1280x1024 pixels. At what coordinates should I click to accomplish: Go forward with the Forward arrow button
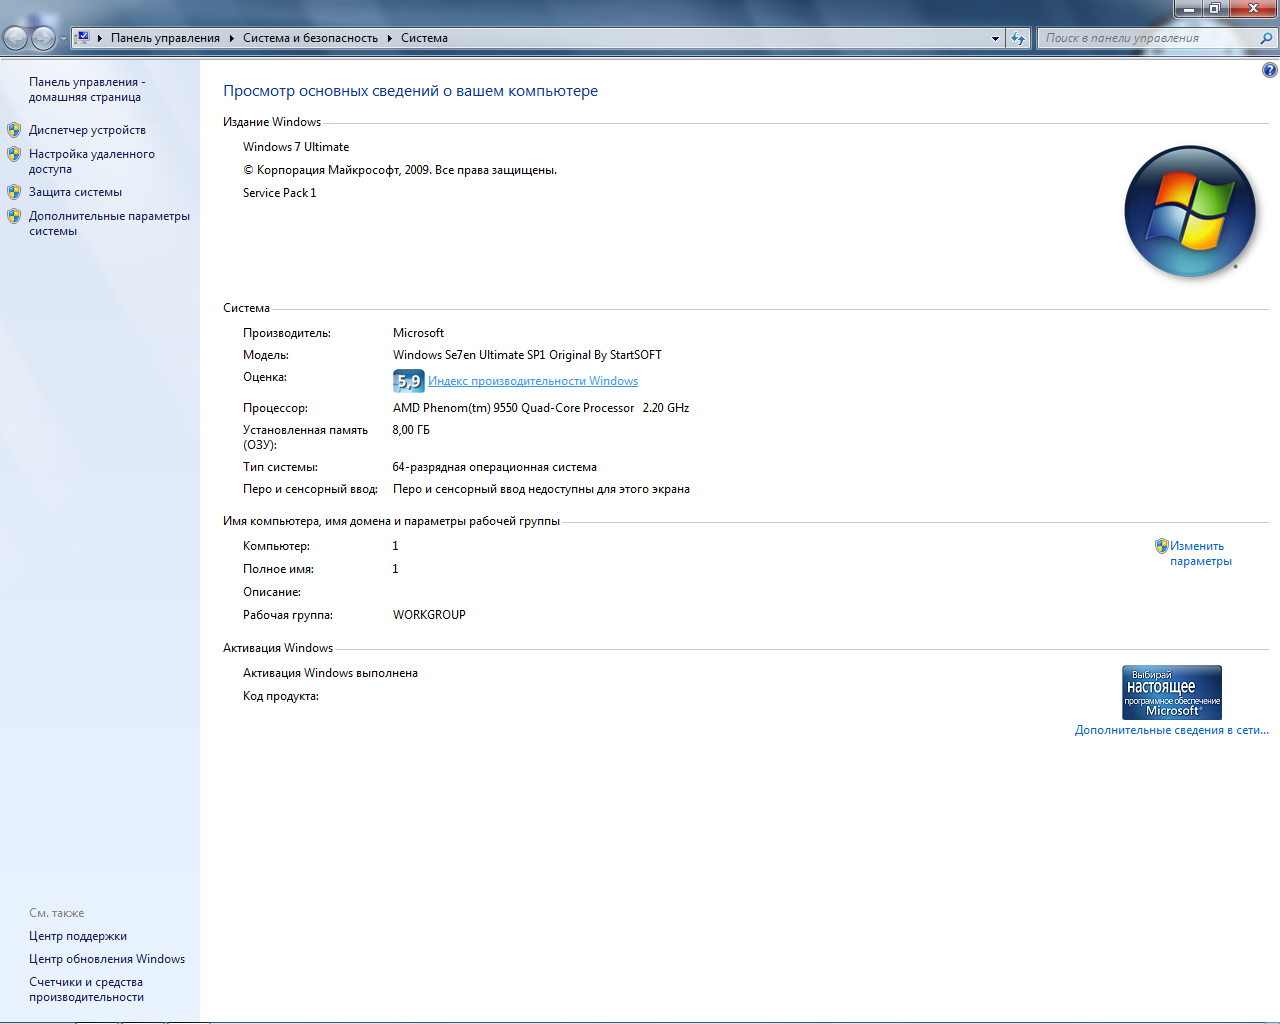(x=43, y=38)
